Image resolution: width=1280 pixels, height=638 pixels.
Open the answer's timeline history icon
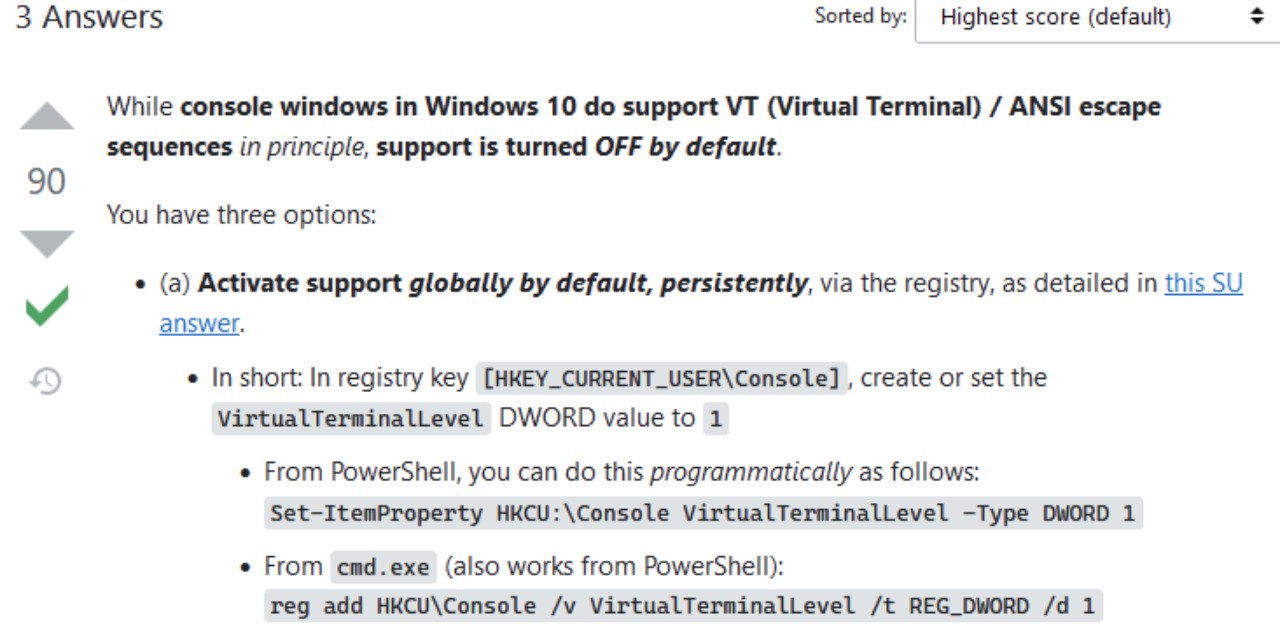(46, 380)
